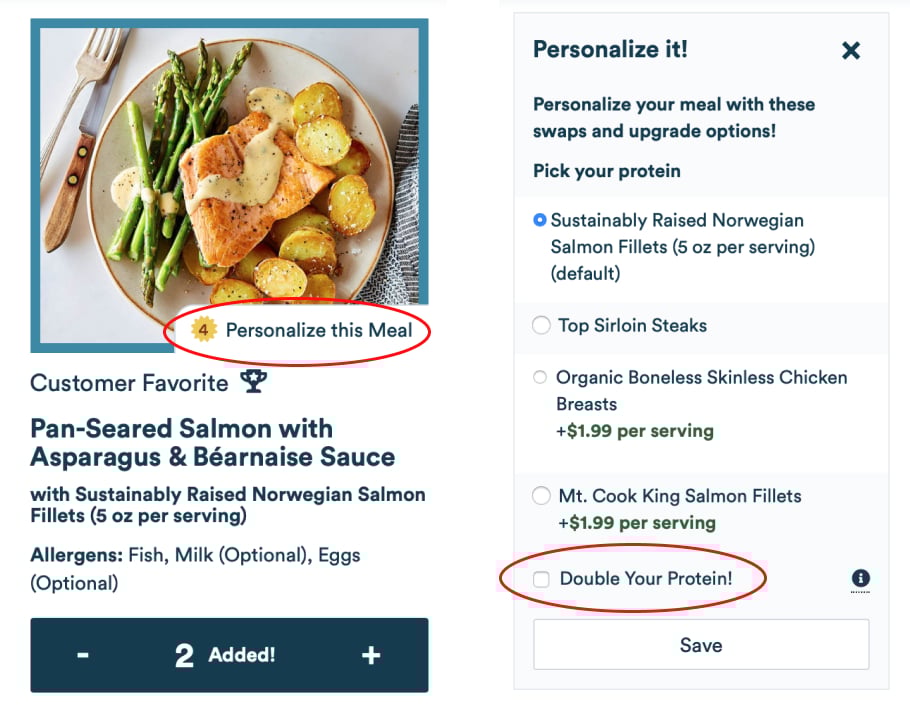Increase meal quantity with plus button
This screenshot has height=706, width=910.
pyautogui.click(x=371, y=655)
